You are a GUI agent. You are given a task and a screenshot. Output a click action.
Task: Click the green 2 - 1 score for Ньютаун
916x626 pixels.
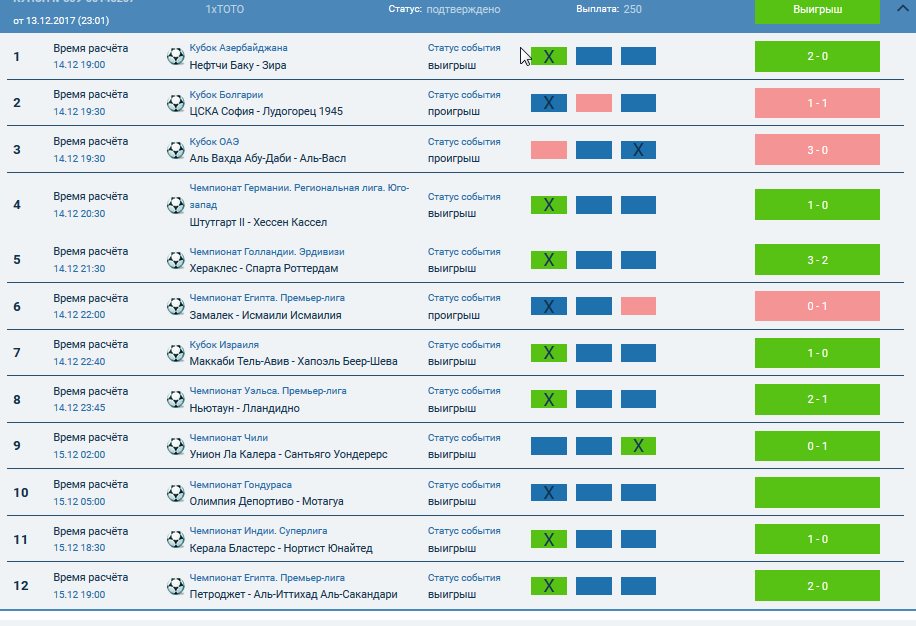[817, 399]
